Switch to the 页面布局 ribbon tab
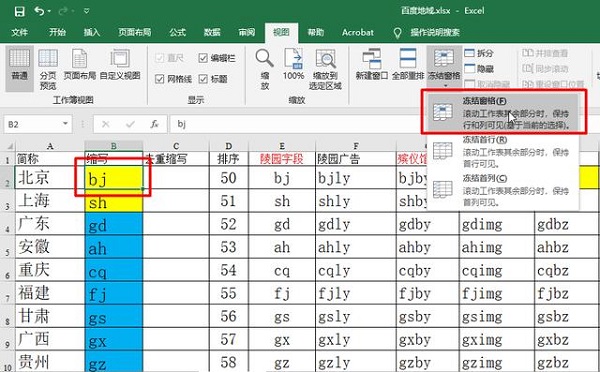 134,32
